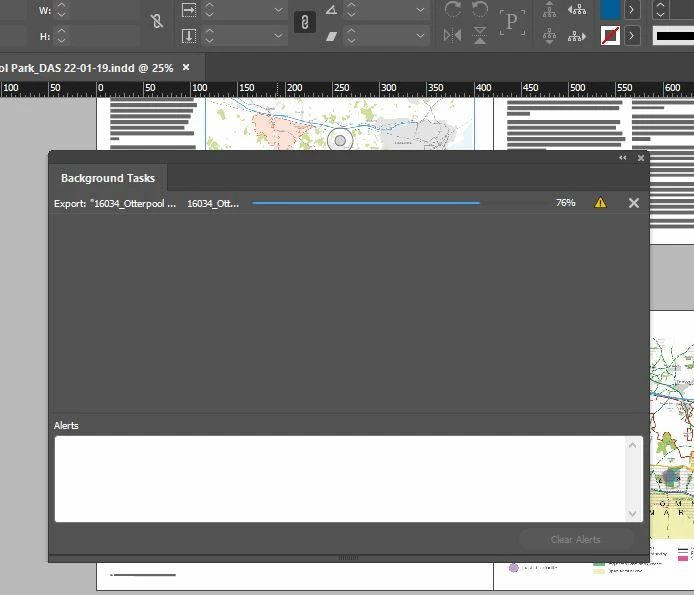Viewport: 694px width, 595px height.
Task: Adjust the Scale X stepper arrows
Action: tap(209, 10)
